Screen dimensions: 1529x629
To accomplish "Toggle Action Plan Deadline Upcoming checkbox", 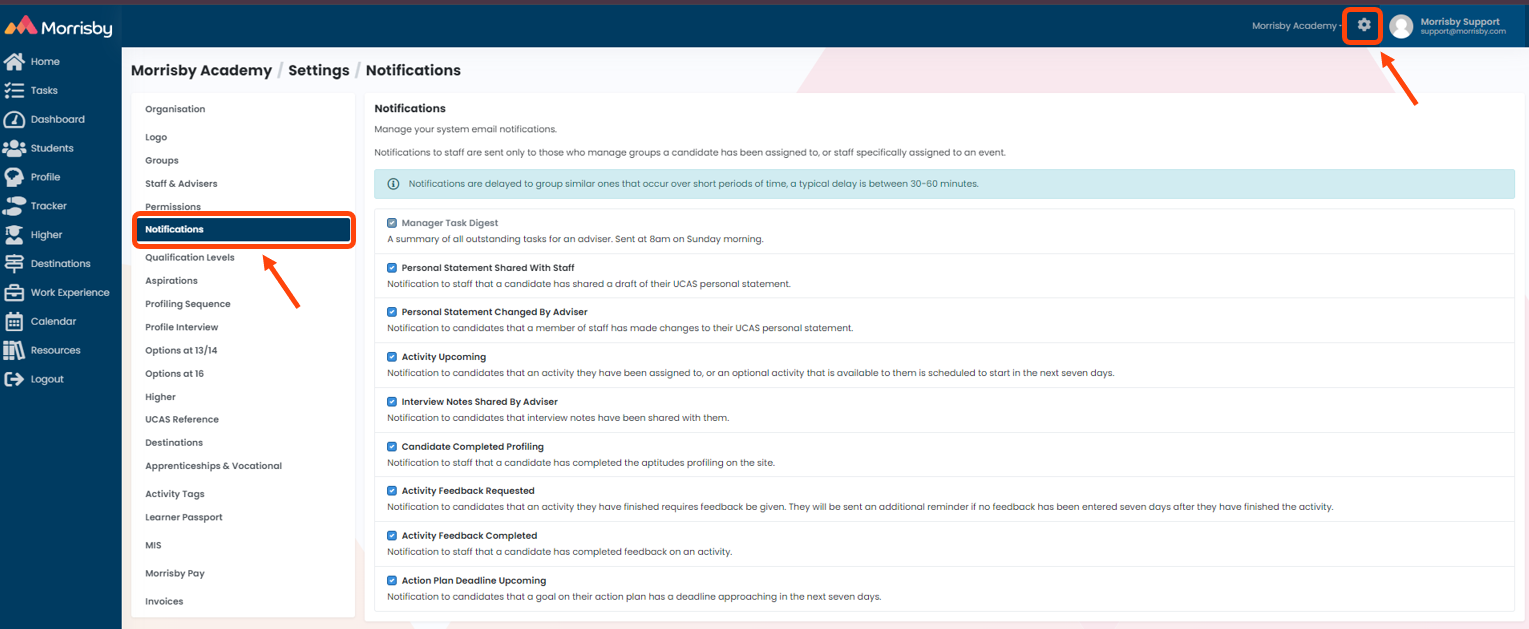I will [x=392, y=580].
